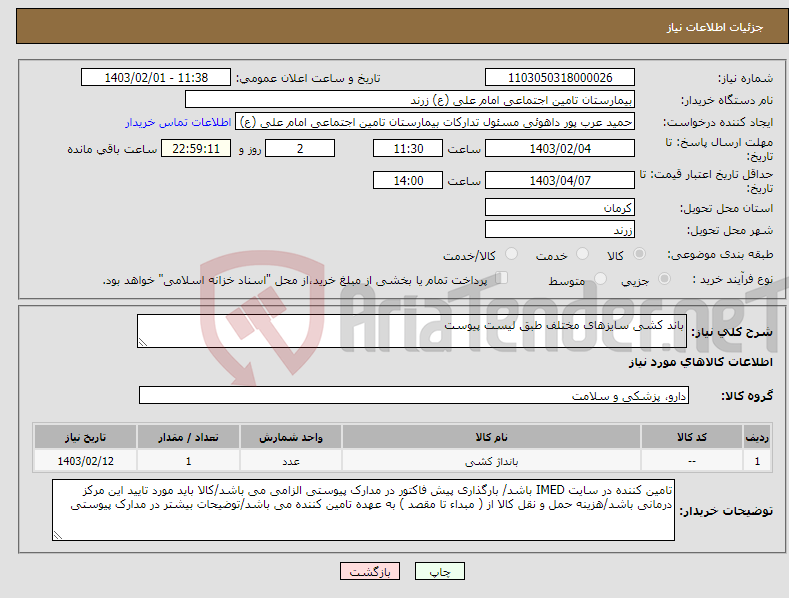The width and height of the screenshot is (789, 598).
Task: Click the چاپ (print) button
Action: click(x=439, y=571)
